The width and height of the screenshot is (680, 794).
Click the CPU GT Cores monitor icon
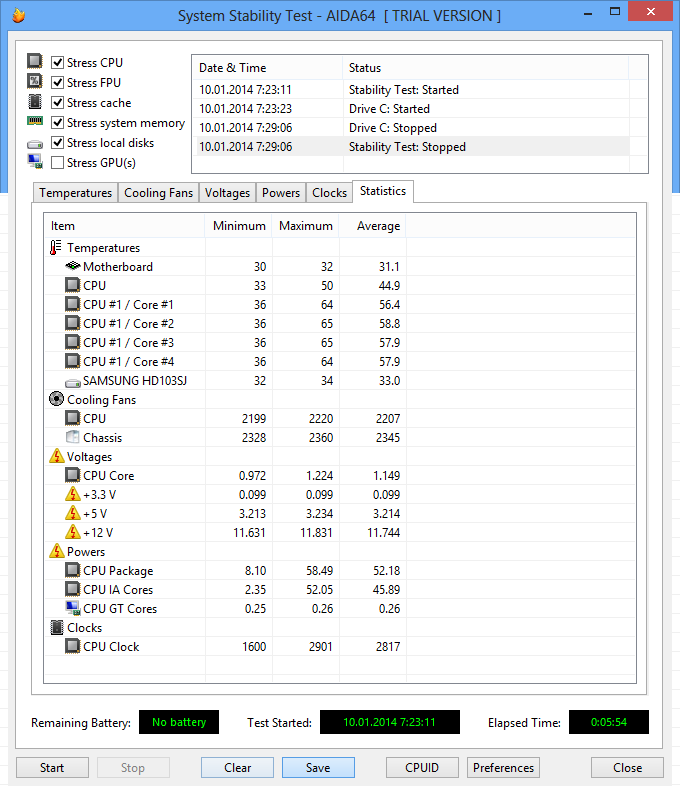72,609
